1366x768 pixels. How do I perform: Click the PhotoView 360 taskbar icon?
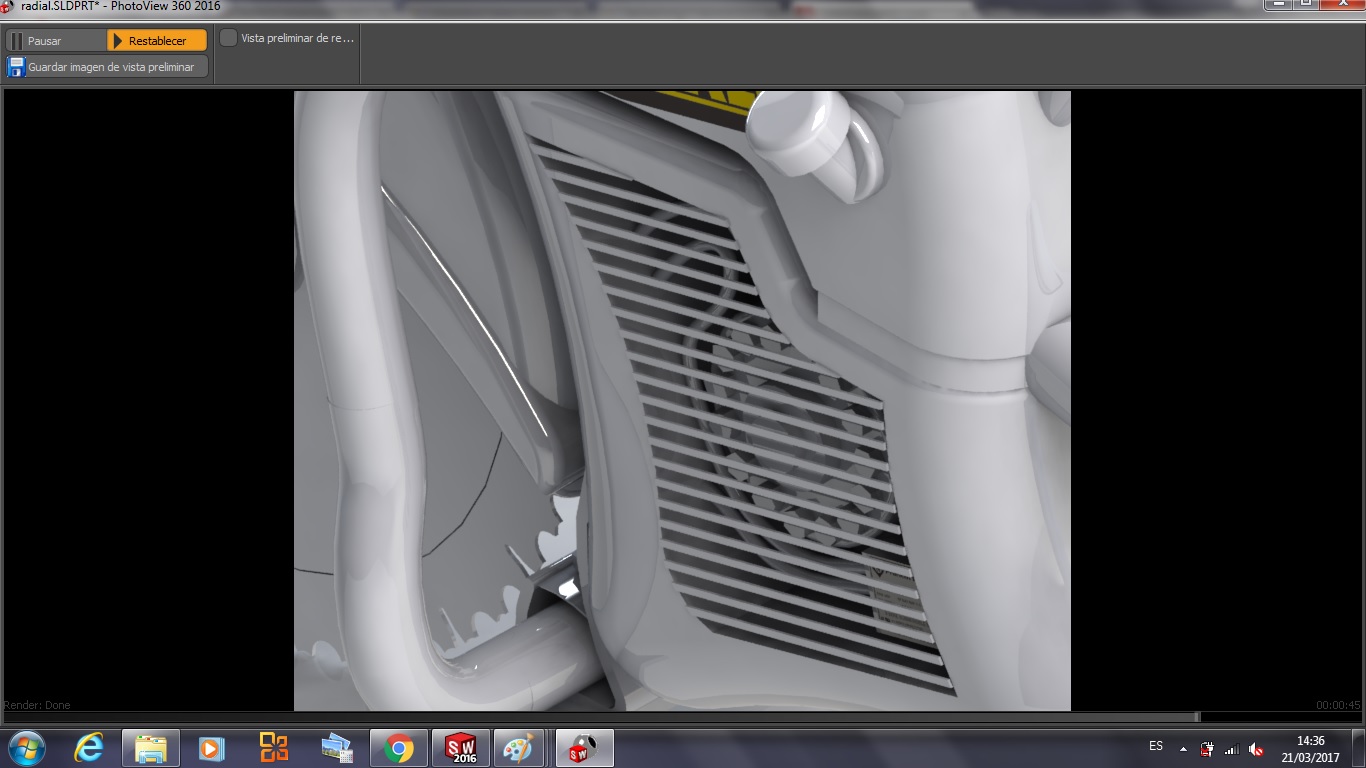584,748
